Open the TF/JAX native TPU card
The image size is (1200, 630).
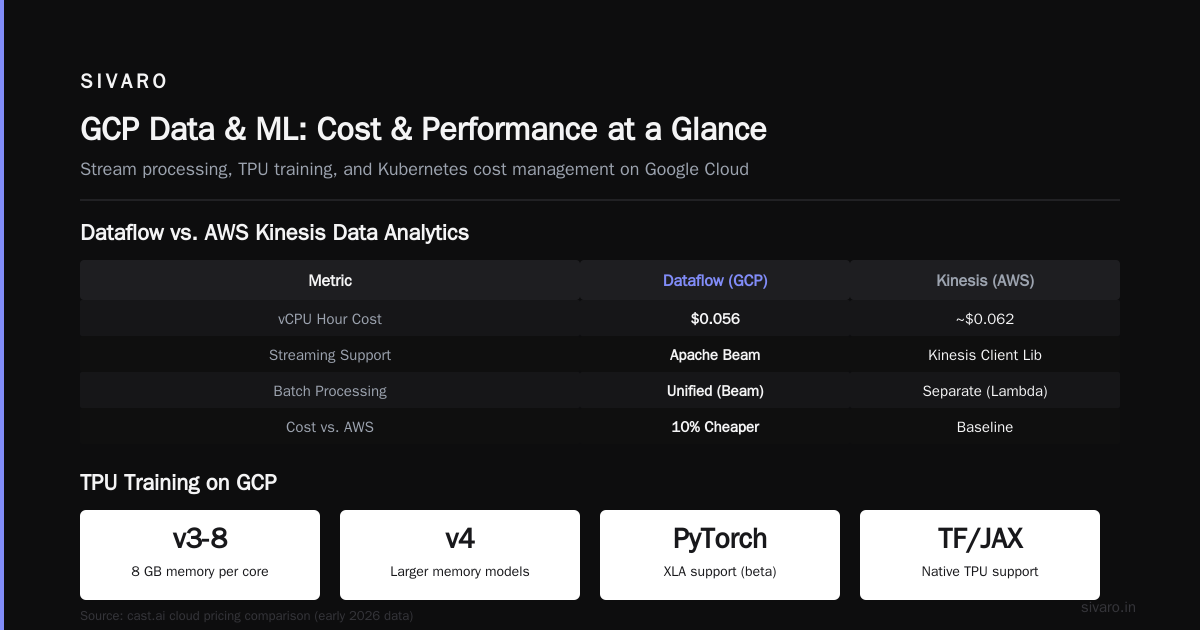point(980,555)
